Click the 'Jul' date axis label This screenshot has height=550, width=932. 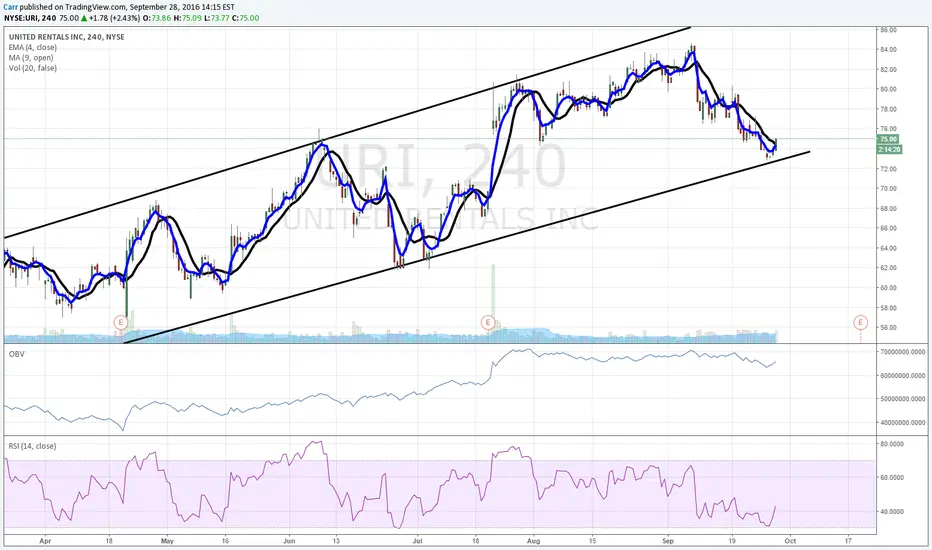tap(417, 541)
